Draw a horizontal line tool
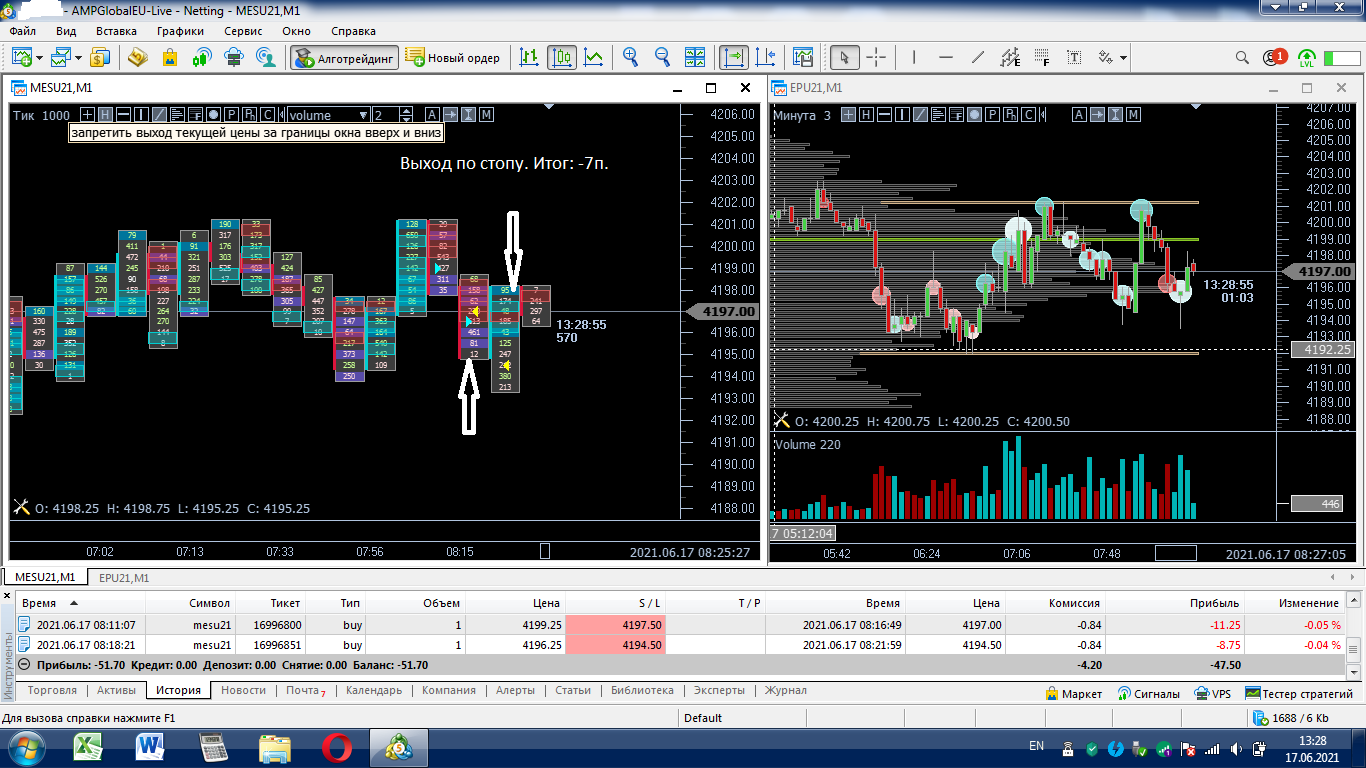This screenshot has height=768, width=1366. [946, 57]
